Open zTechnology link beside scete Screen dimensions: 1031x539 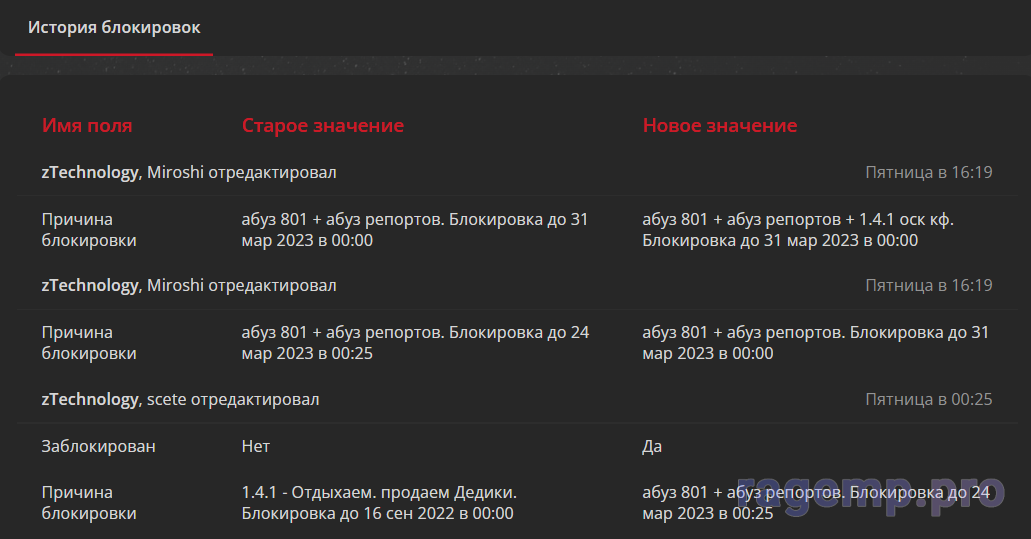click(x=89, y=400)
